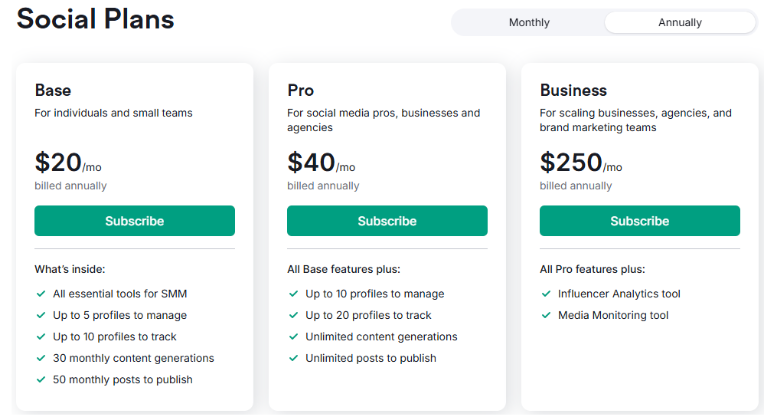Click checkmark beside All essential tools for SMM
The width and height of the screenshot is (764, 415).
click(41, 294)
